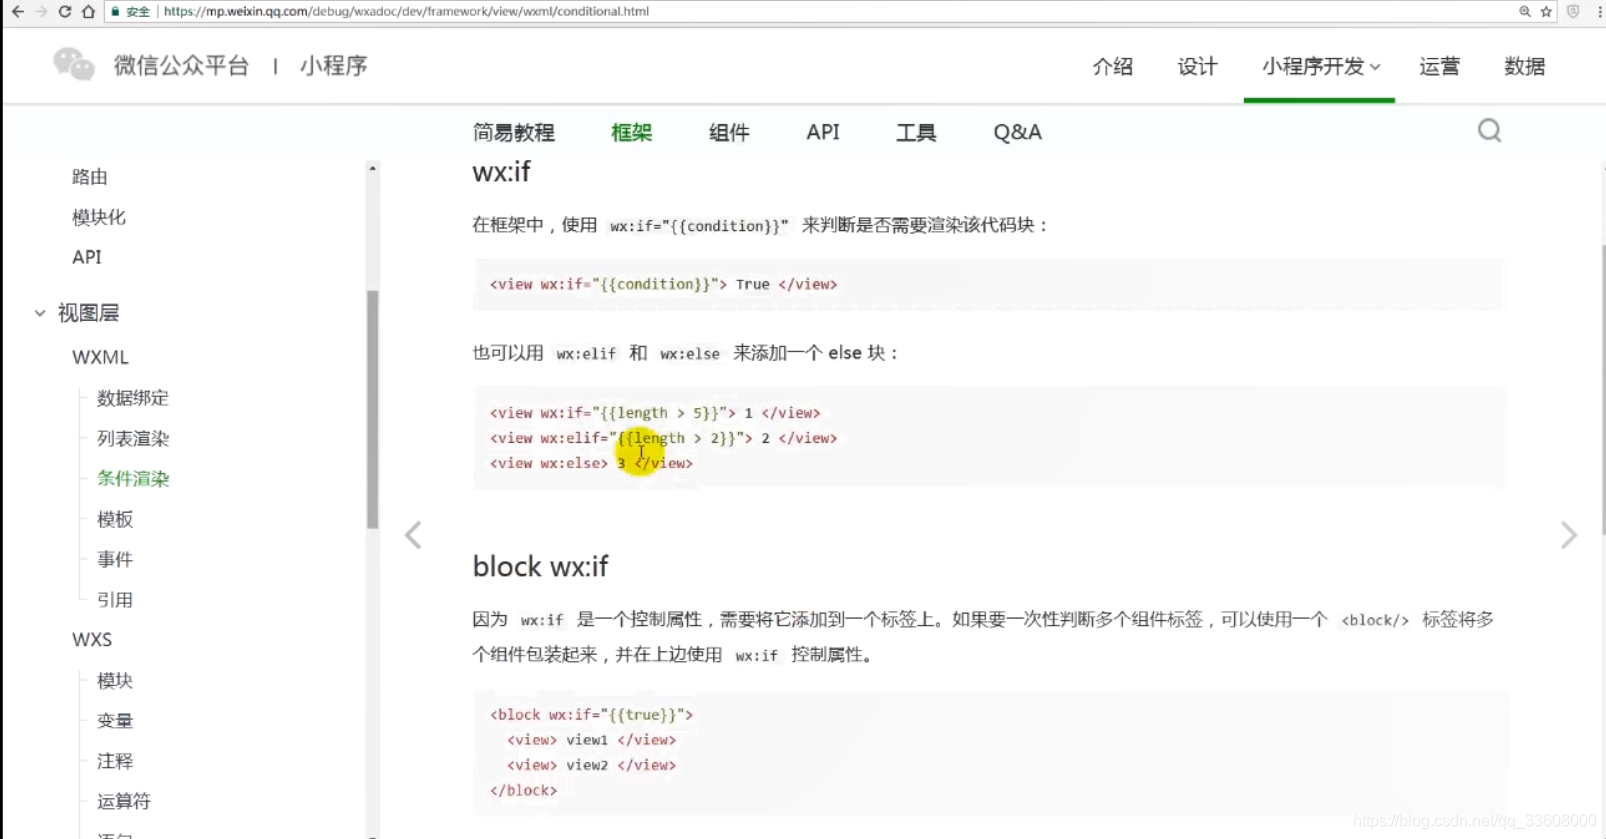Open 模块 in the sidebar

point(115,681)
